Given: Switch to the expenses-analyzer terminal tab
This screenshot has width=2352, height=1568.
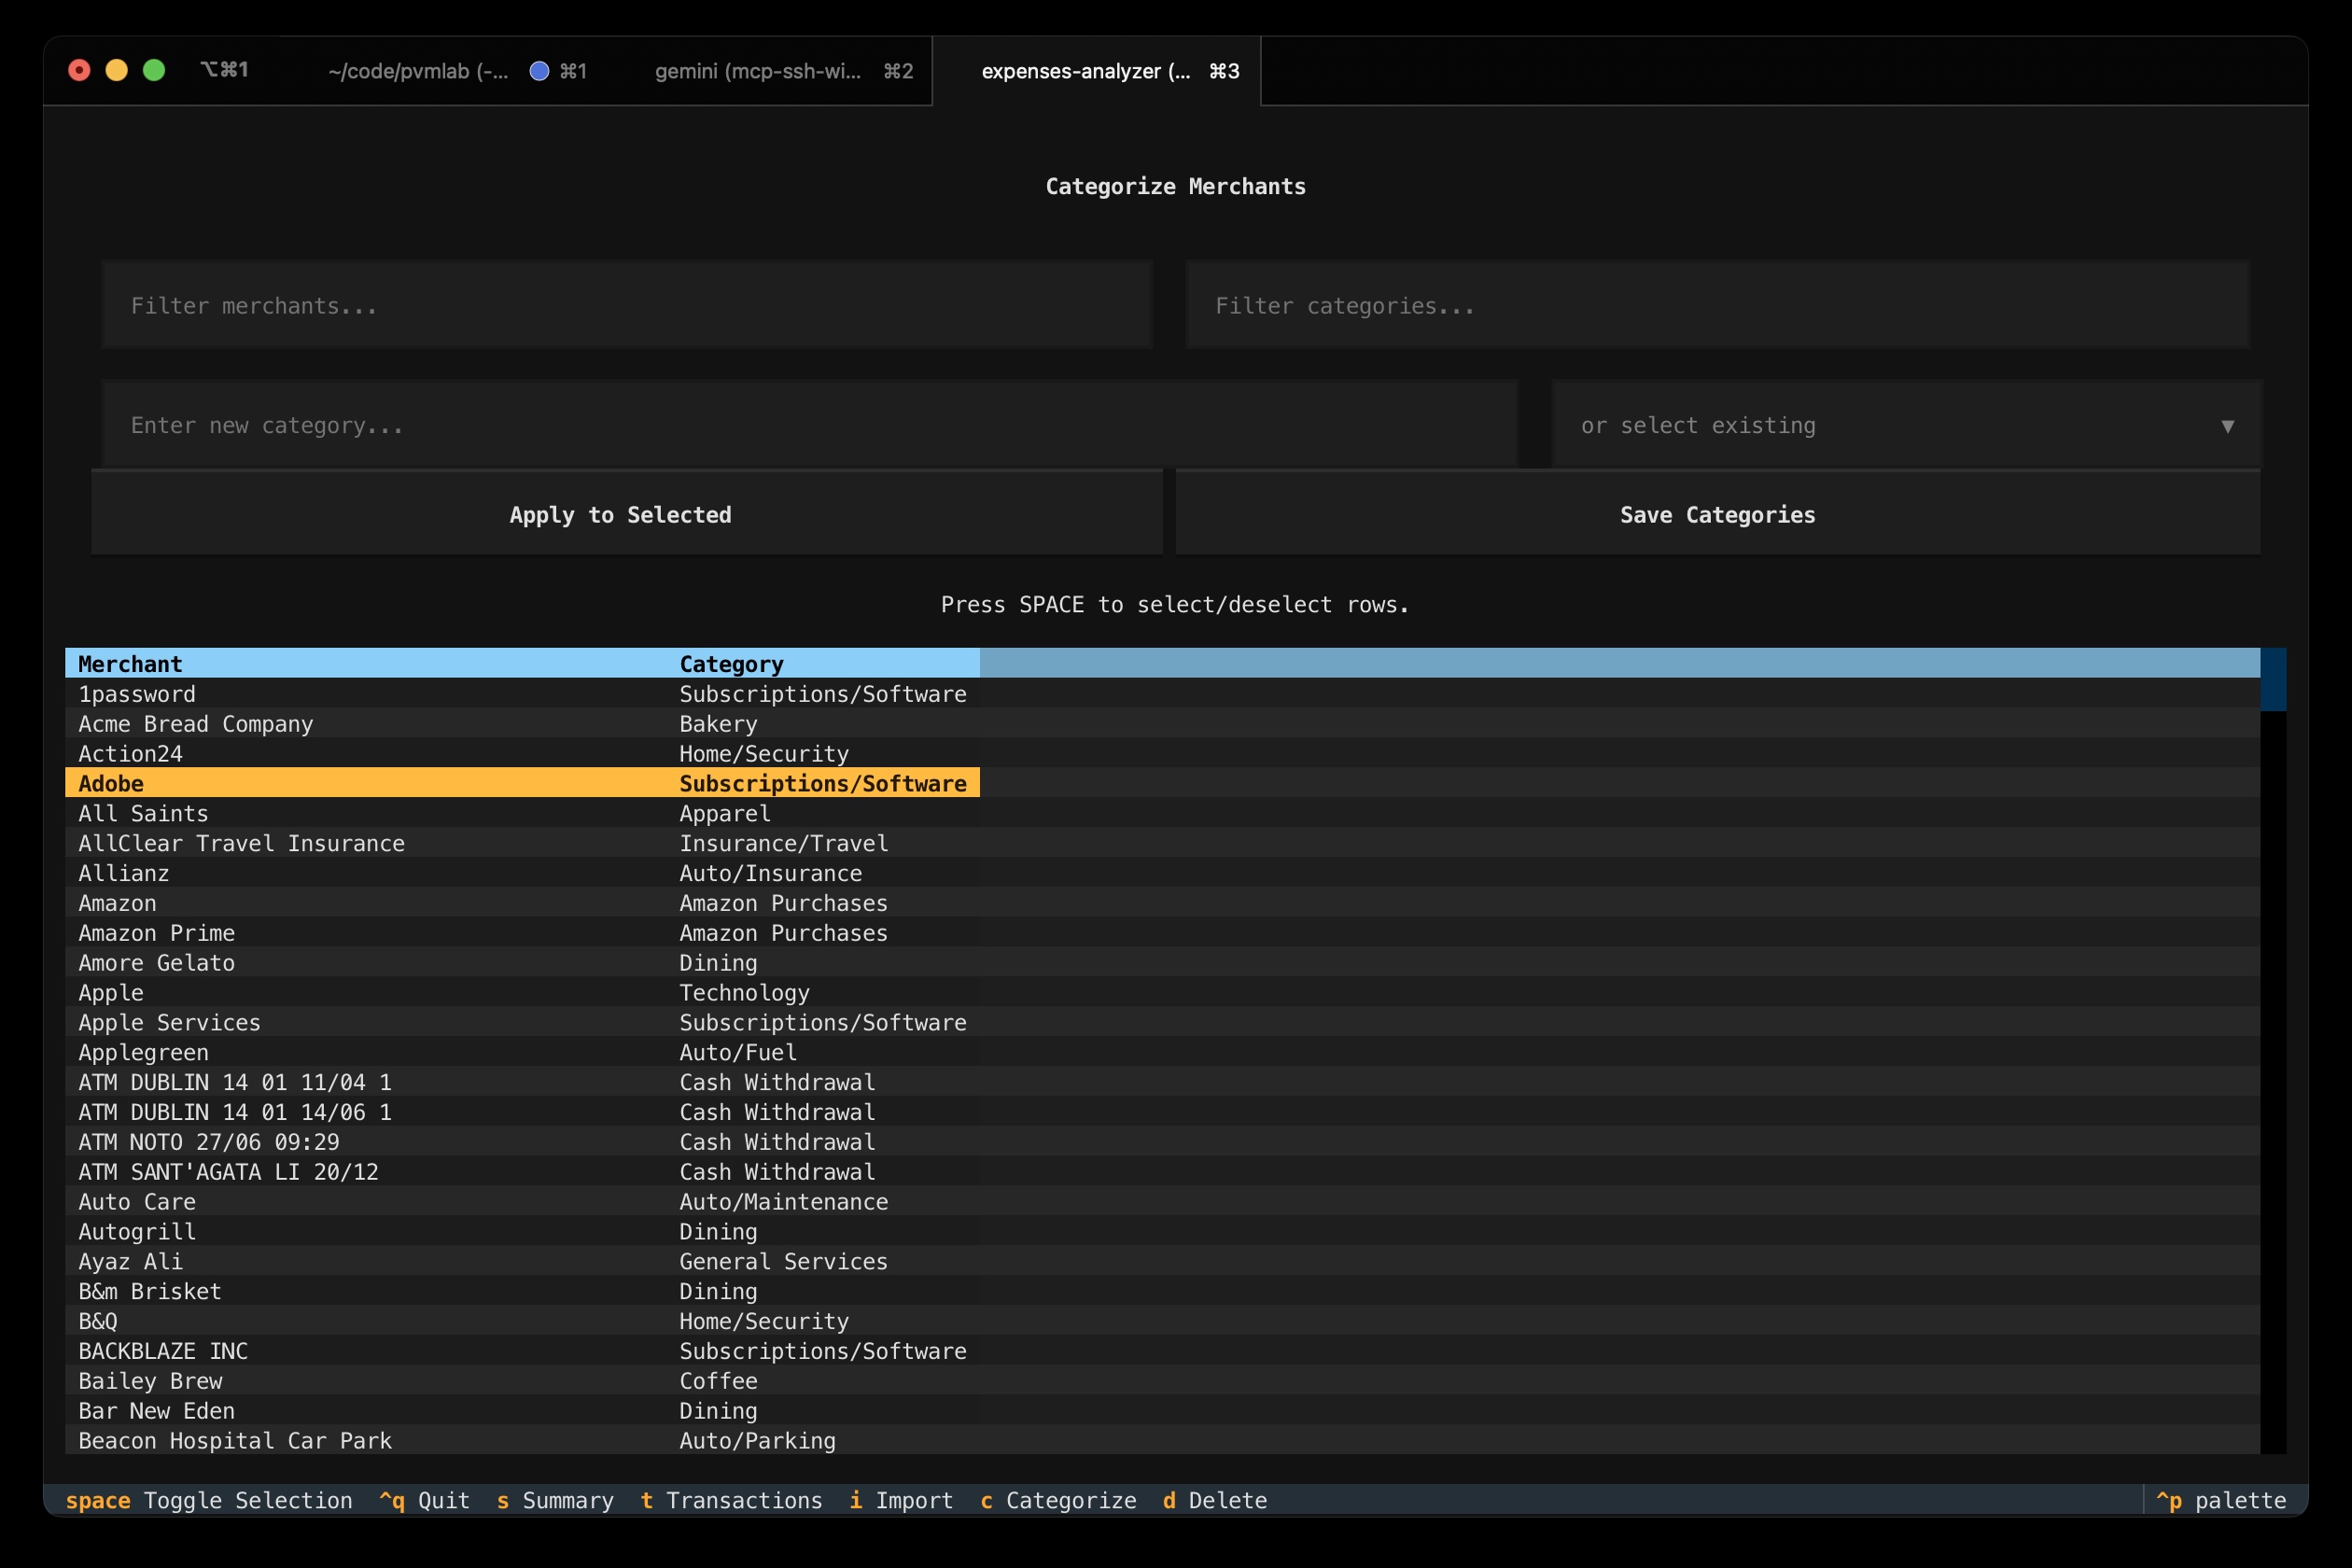Looking at the screenshot, I should [x=1094, y=71].
